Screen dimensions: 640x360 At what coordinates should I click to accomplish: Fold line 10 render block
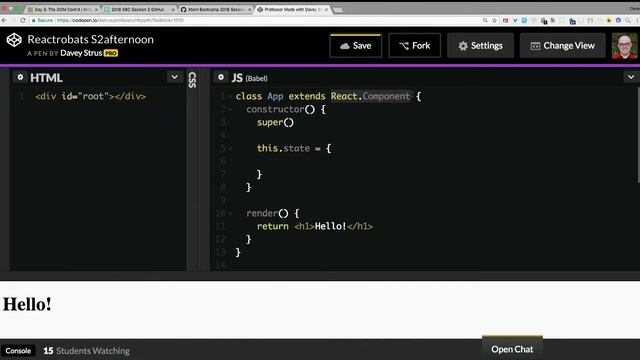[231, 213]
